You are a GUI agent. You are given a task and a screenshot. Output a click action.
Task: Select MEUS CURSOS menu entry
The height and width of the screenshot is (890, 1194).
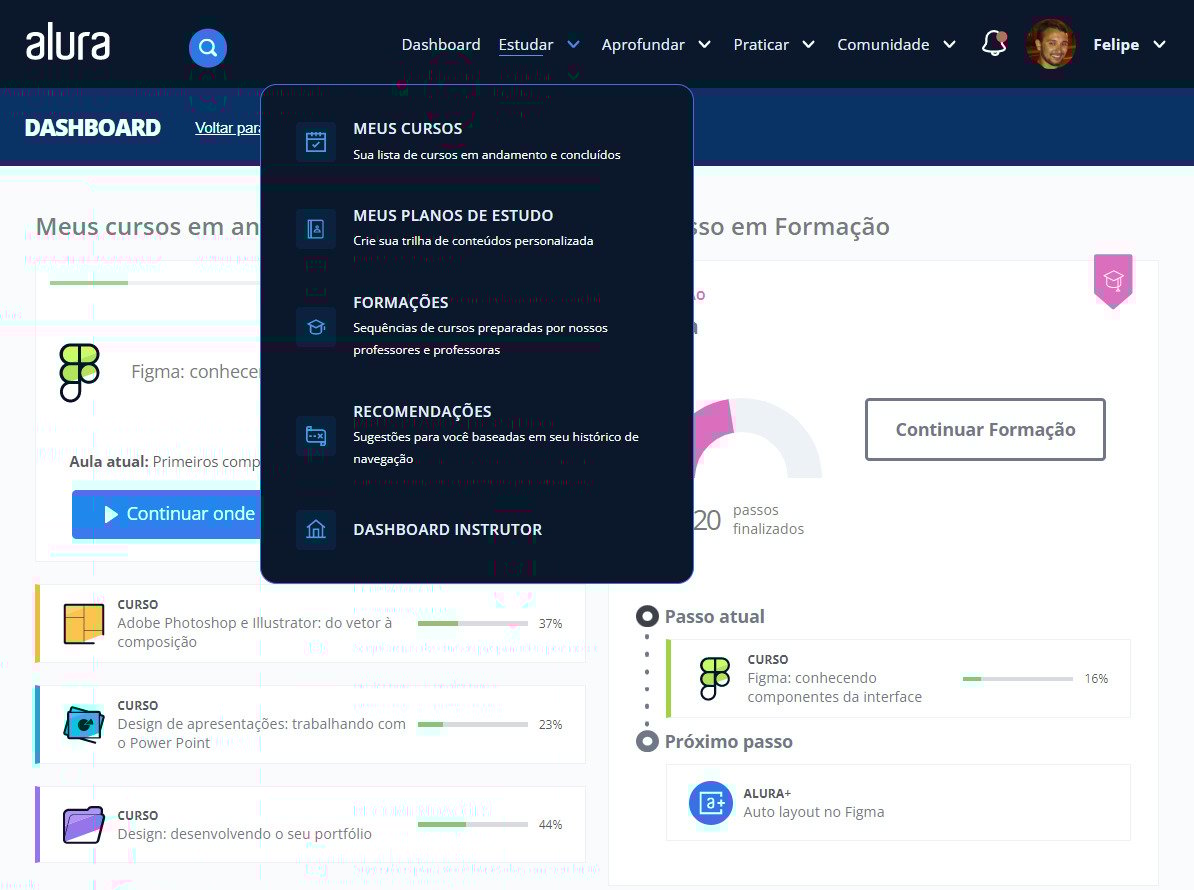click(x=477, y=142)
